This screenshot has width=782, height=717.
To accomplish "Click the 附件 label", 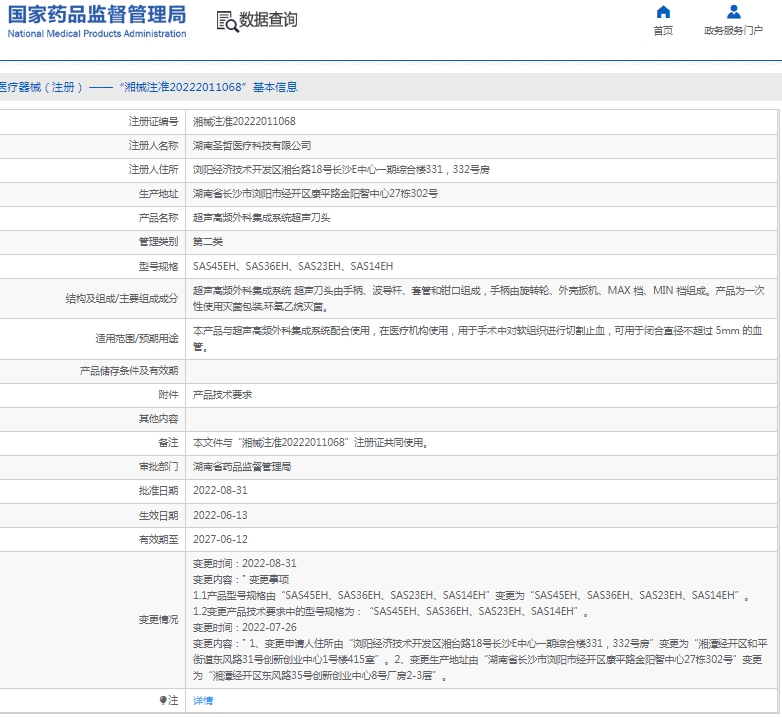I will 168,395.
